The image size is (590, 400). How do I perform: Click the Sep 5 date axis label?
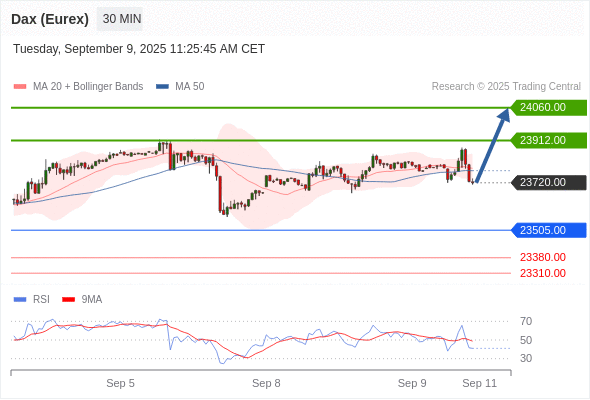[x=120, y=383]
